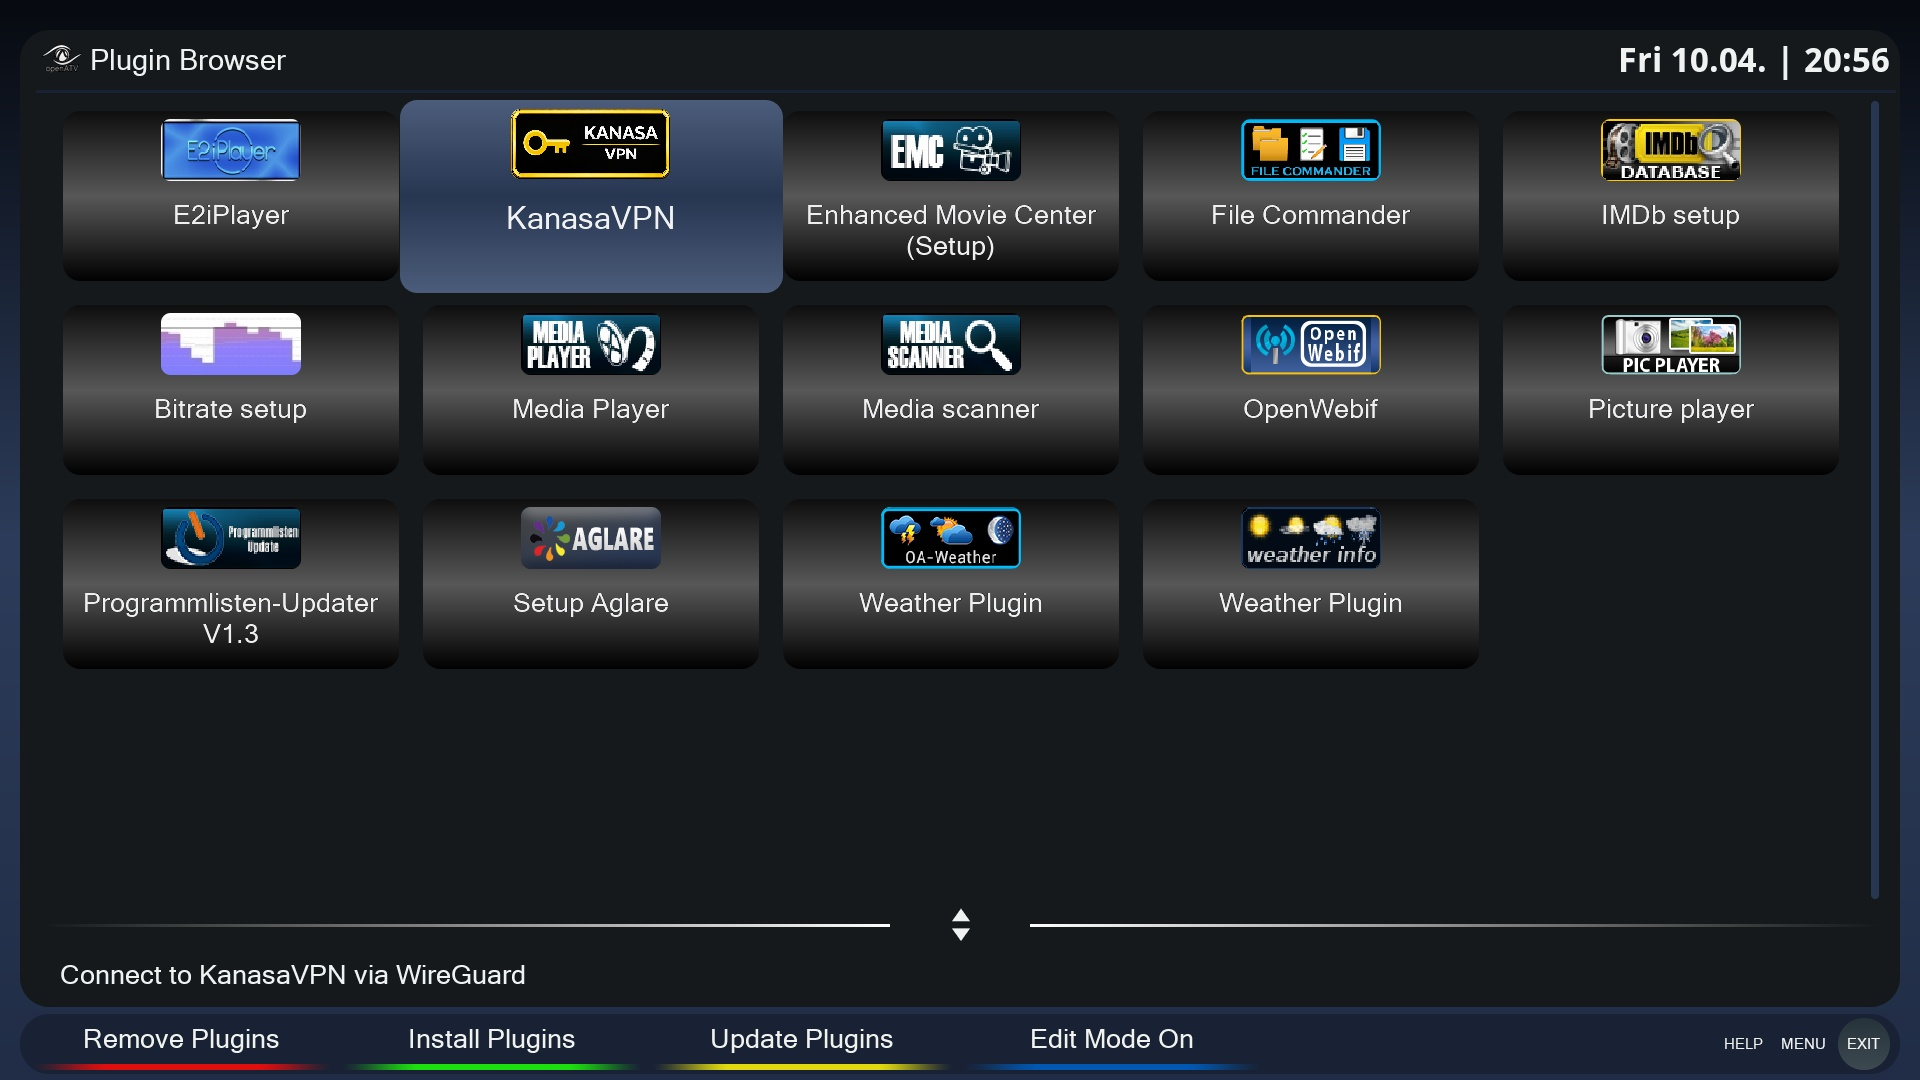The width and height of the screenshot is (1920, 1080).
Task: Toggle Edit Mode On
Action: pos(1111,1039)
